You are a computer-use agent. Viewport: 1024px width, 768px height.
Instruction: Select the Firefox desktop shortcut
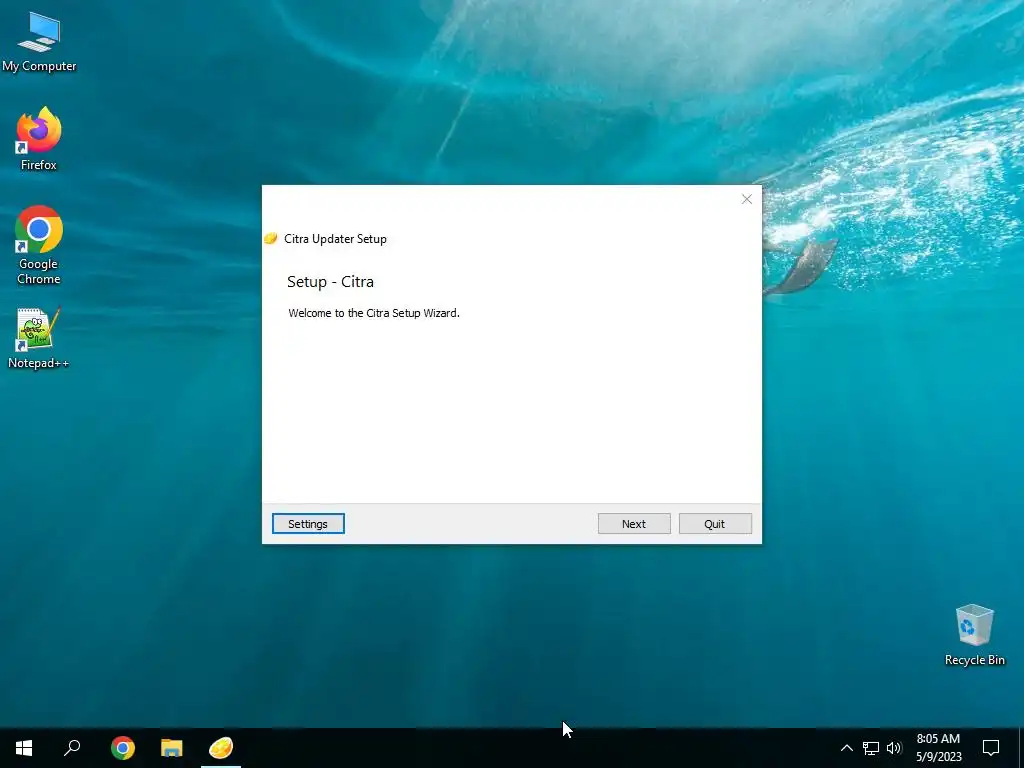(x=39, y=139)
